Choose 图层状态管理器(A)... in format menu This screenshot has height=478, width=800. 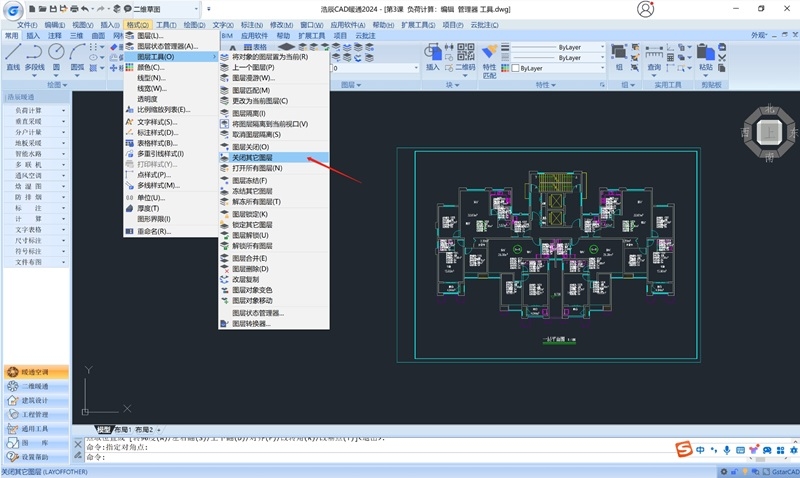click(x=171, y=46)
